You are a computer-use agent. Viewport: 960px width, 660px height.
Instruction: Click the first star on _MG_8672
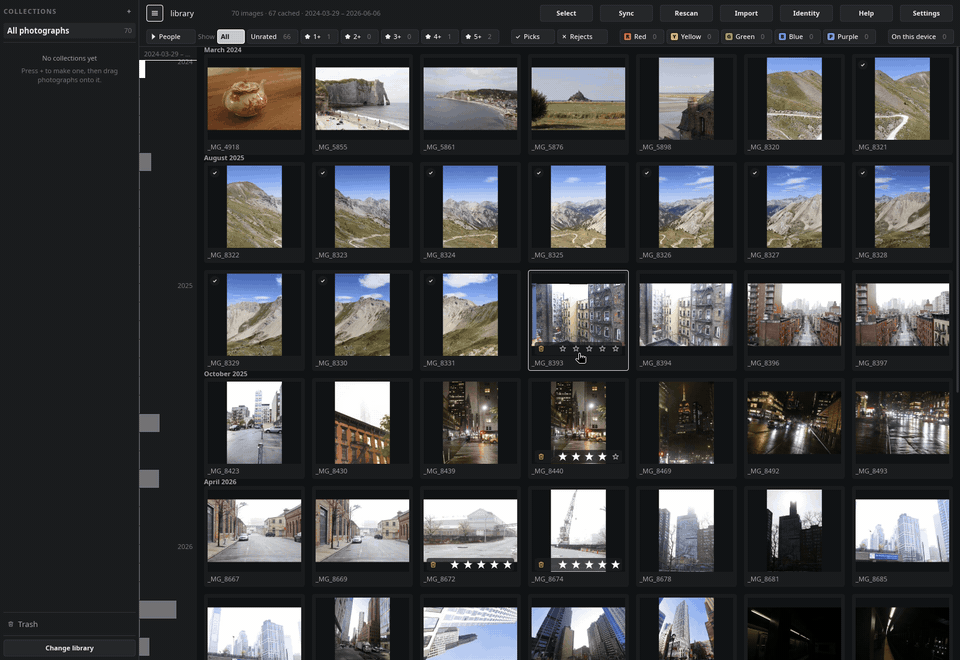454,564
